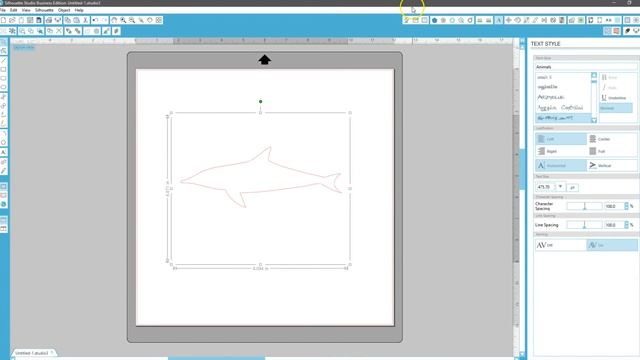Open the Help menu
Image resolution: width=640 pixels, height=360 pixels.
tap(79, 10)
